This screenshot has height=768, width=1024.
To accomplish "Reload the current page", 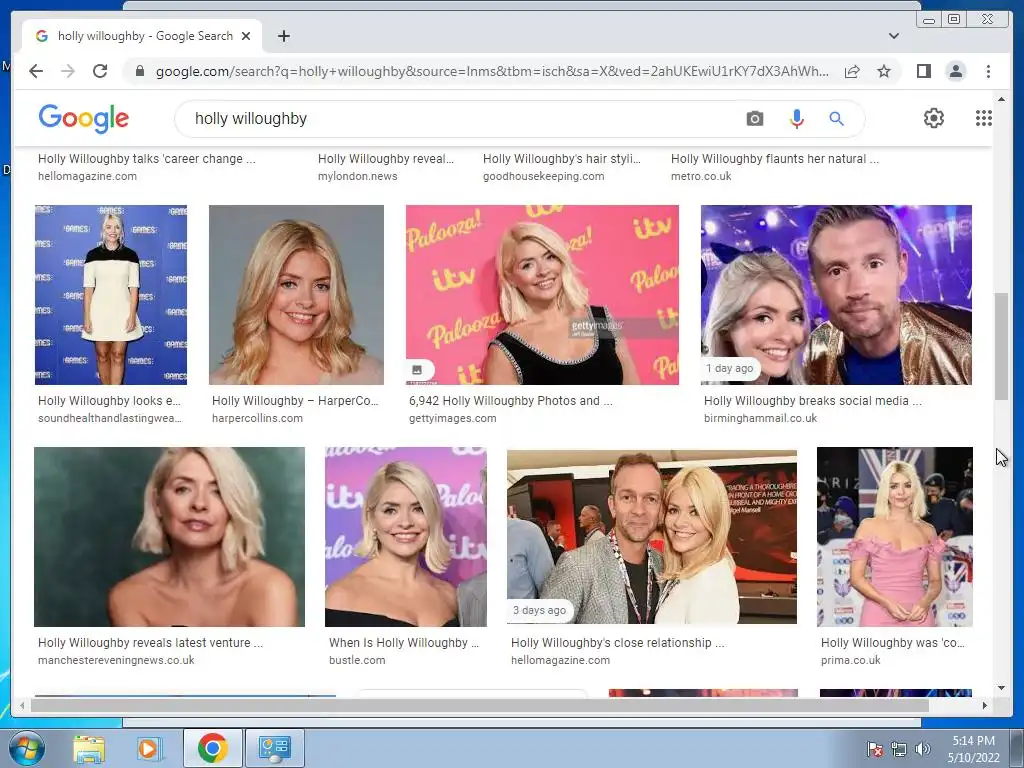I will coord(100,71).
